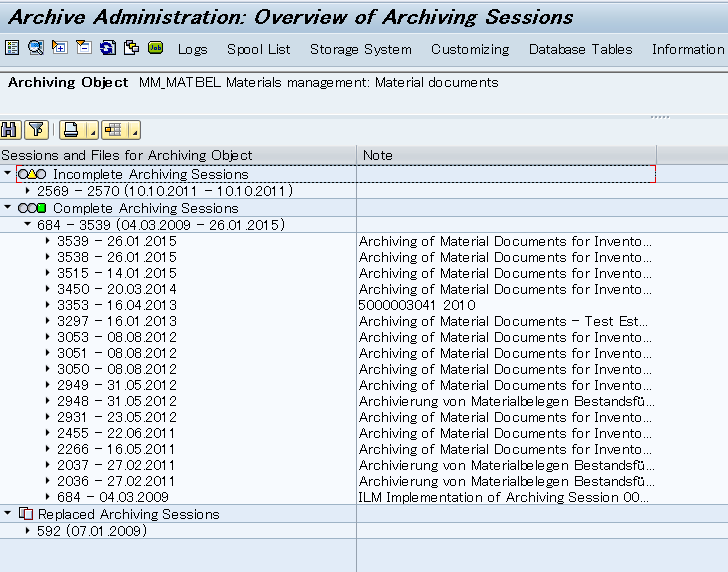
Task: Collapse Incomplete Archiving Sessions node
Action: 7,173
